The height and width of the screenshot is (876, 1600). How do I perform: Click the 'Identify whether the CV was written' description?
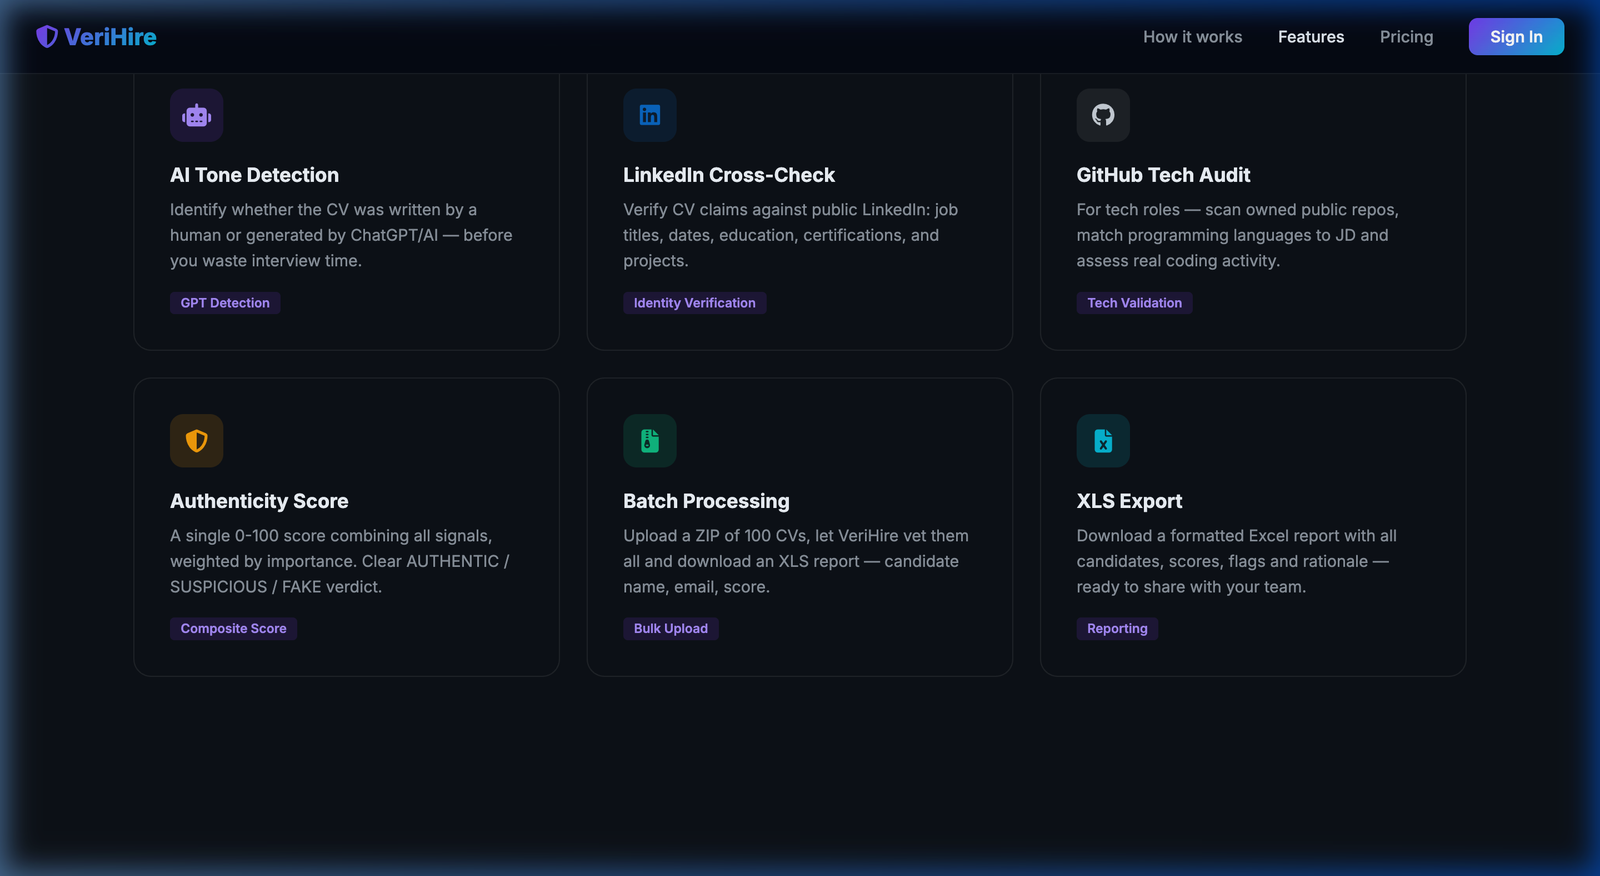(341, 235)
